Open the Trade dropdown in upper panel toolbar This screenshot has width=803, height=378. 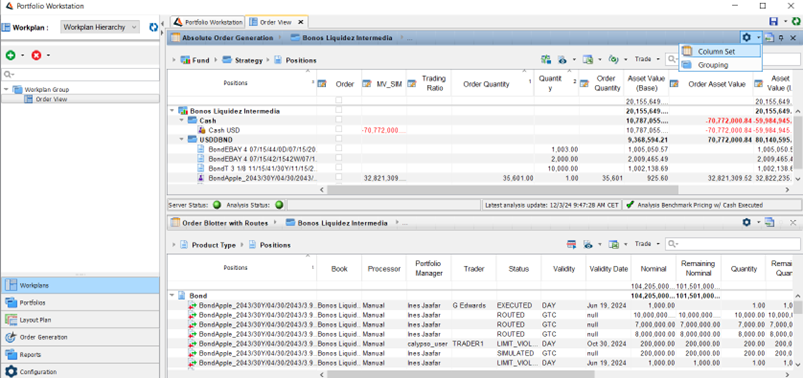pos(647,59)
